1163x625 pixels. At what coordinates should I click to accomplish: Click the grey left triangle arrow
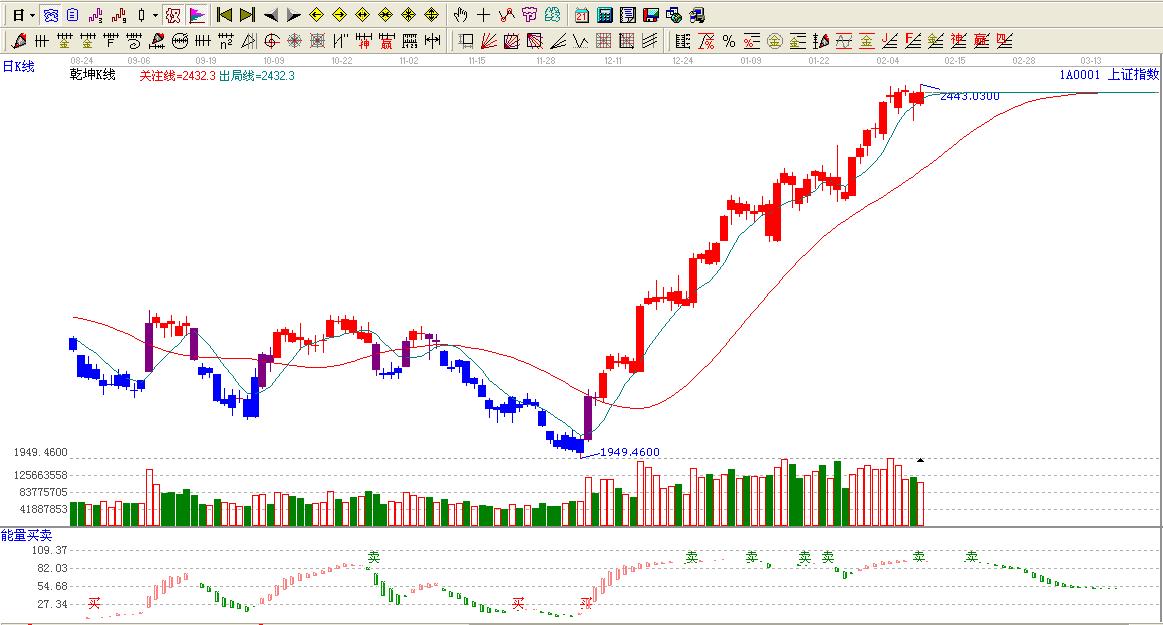point(270,15)
